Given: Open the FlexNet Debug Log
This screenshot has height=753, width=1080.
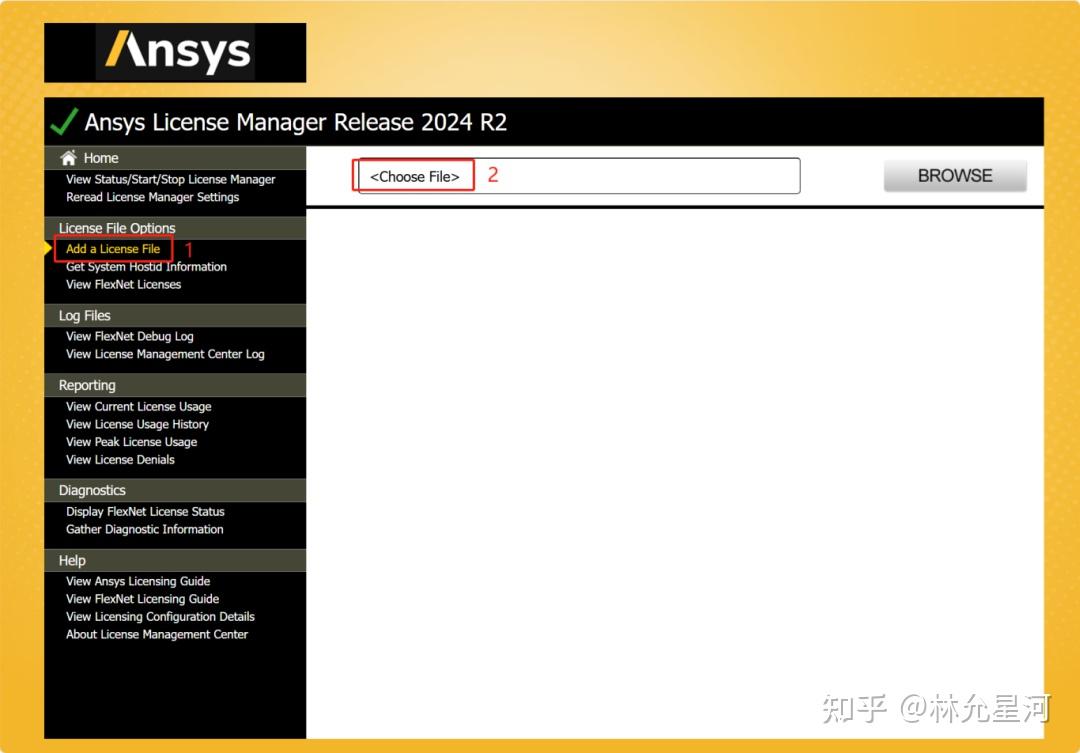Looking at the screenshot, I should click(x=130, y=336).
